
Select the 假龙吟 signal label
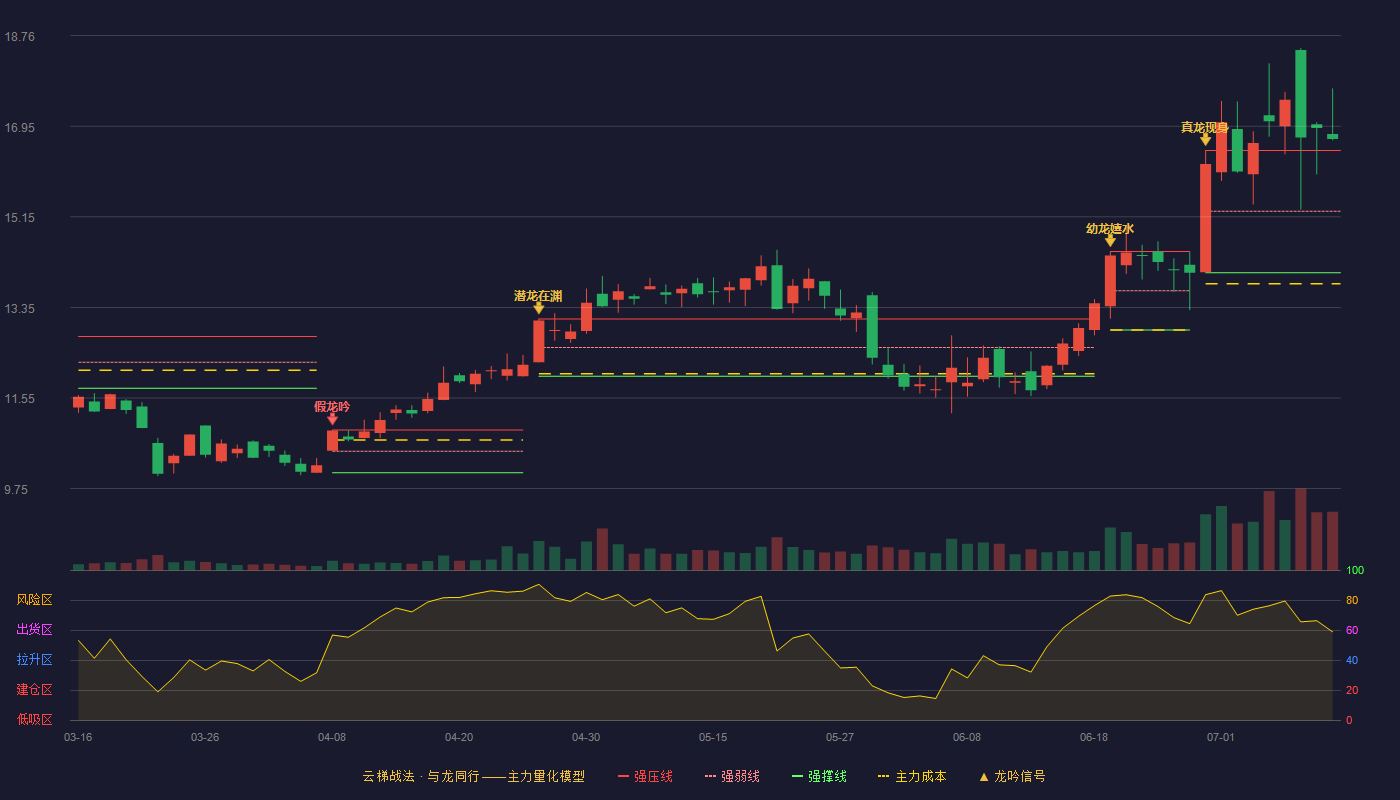pos(332,406)
